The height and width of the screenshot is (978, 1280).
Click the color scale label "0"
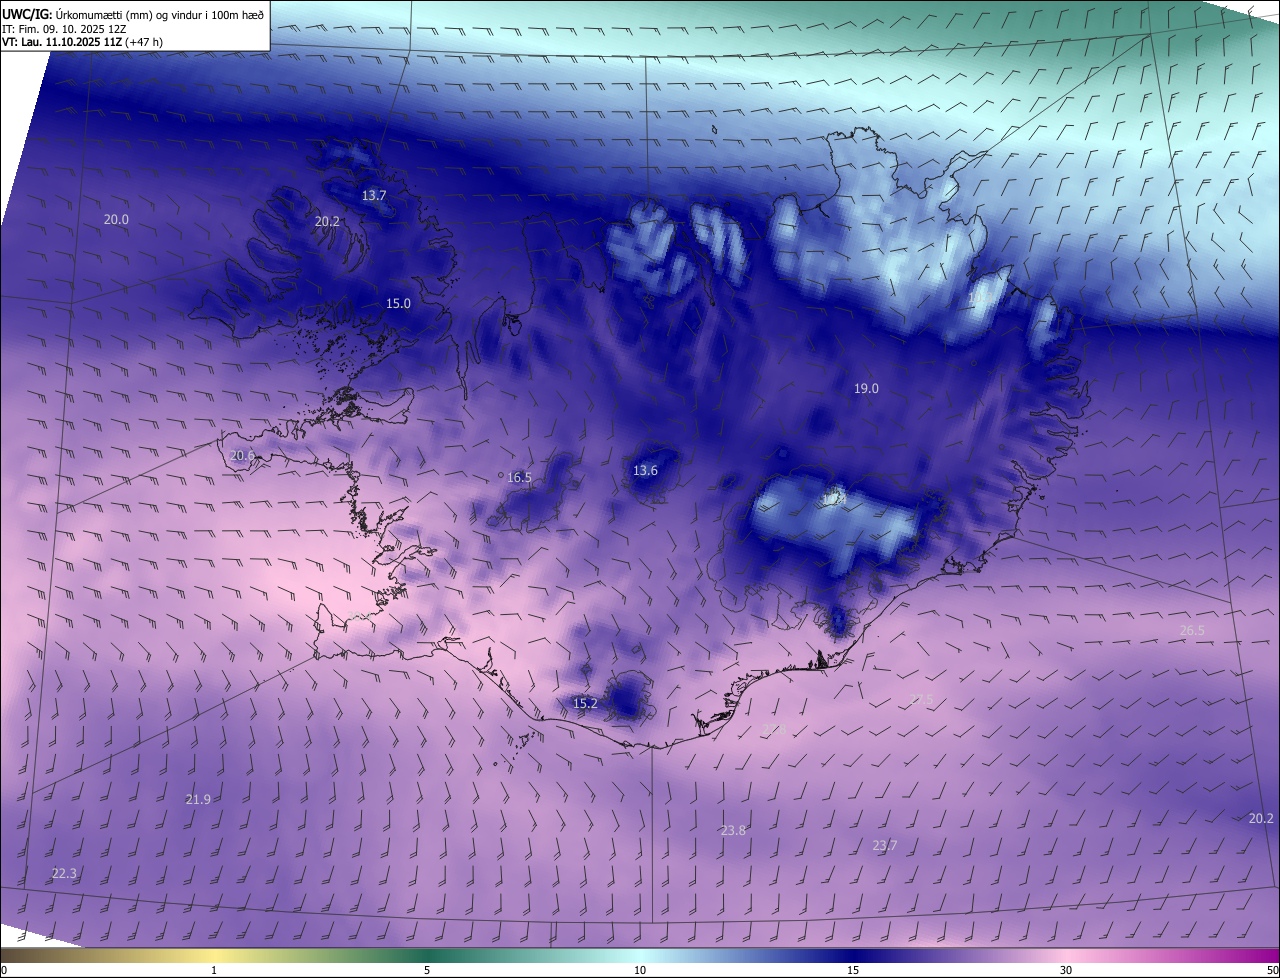click(x=4, y=970)
